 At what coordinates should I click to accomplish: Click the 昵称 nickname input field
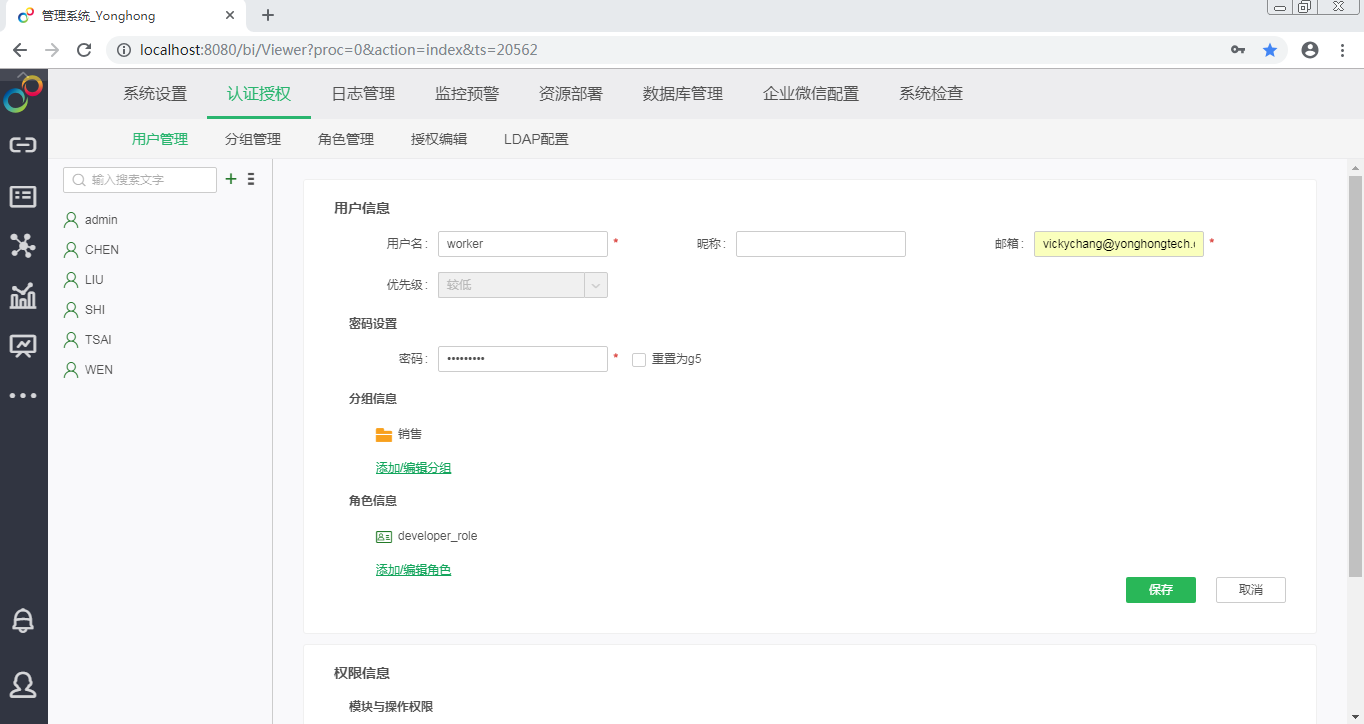[x=820, y=244]
